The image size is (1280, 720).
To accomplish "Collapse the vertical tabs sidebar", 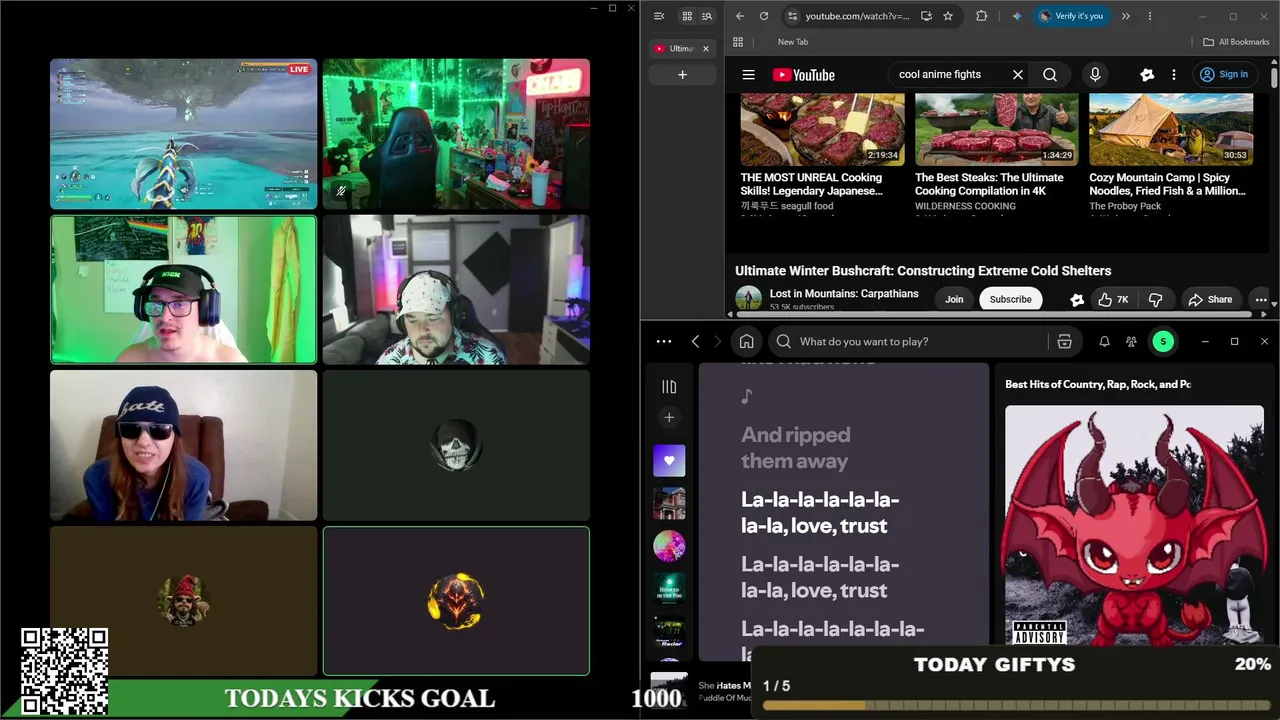I will [659, 16].
